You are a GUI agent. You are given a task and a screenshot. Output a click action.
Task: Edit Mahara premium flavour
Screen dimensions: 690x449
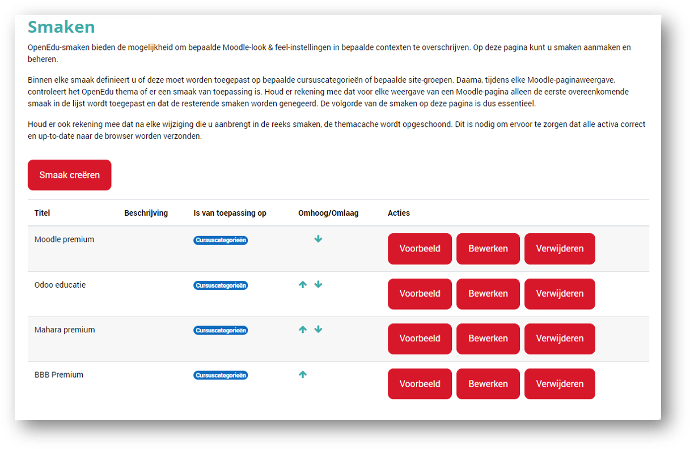pos(489,339)
